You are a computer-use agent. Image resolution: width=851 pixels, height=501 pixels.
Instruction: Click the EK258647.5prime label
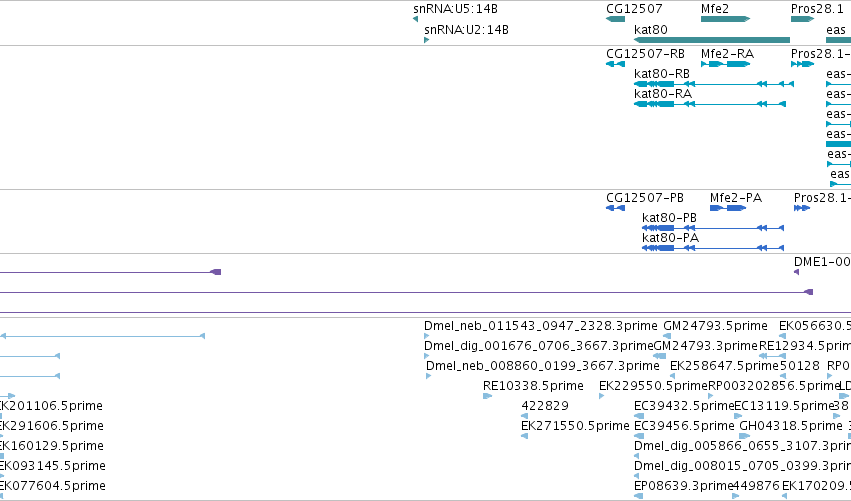[724, 366]
